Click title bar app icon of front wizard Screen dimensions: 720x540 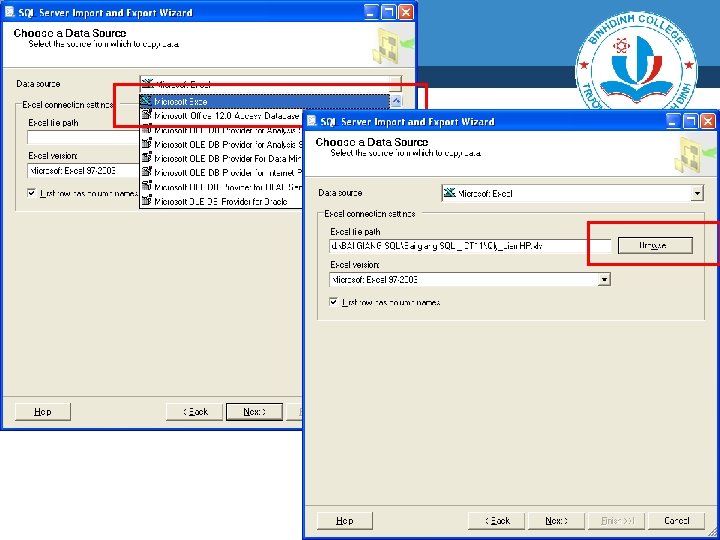pyautogui.click(x=312, y=121)
